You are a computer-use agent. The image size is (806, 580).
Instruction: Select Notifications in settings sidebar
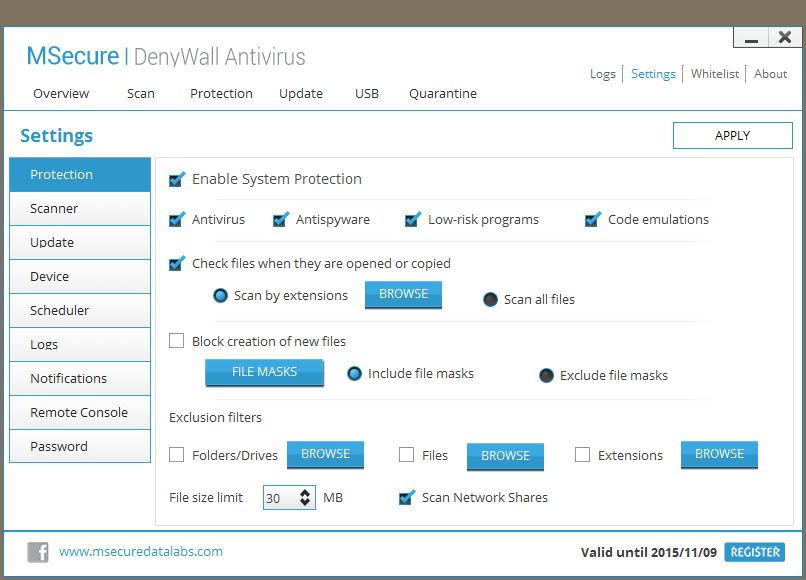click(x=80, y=378)
